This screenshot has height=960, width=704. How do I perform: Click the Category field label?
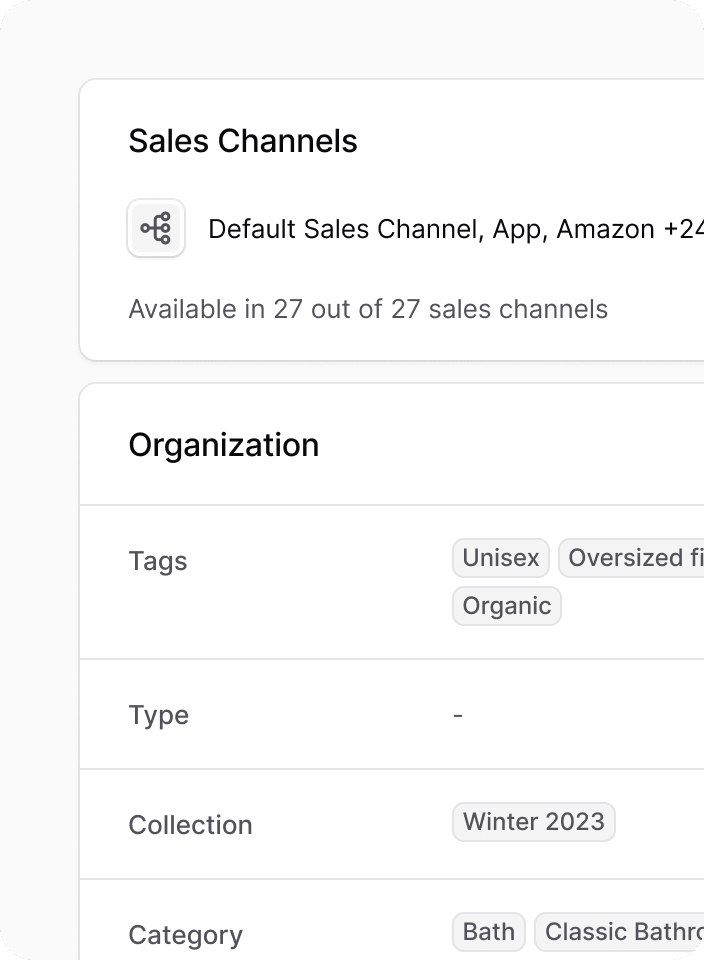point(185,935)
